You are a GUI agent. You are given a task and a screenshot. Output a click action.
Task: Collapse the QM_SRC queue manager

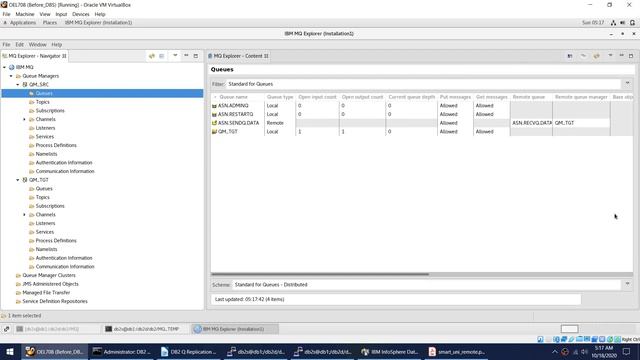coord(18,84)
